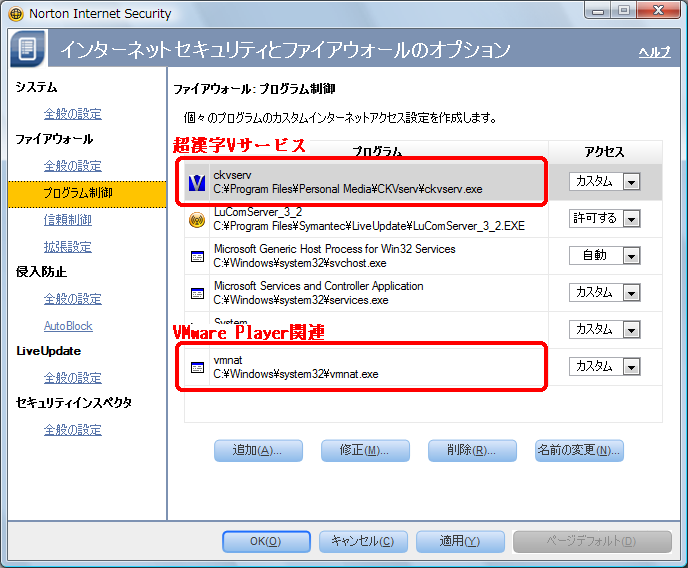Screen dimensions: 688x568
Task: Change access setting for vmnat
Action: coord(631,367)
